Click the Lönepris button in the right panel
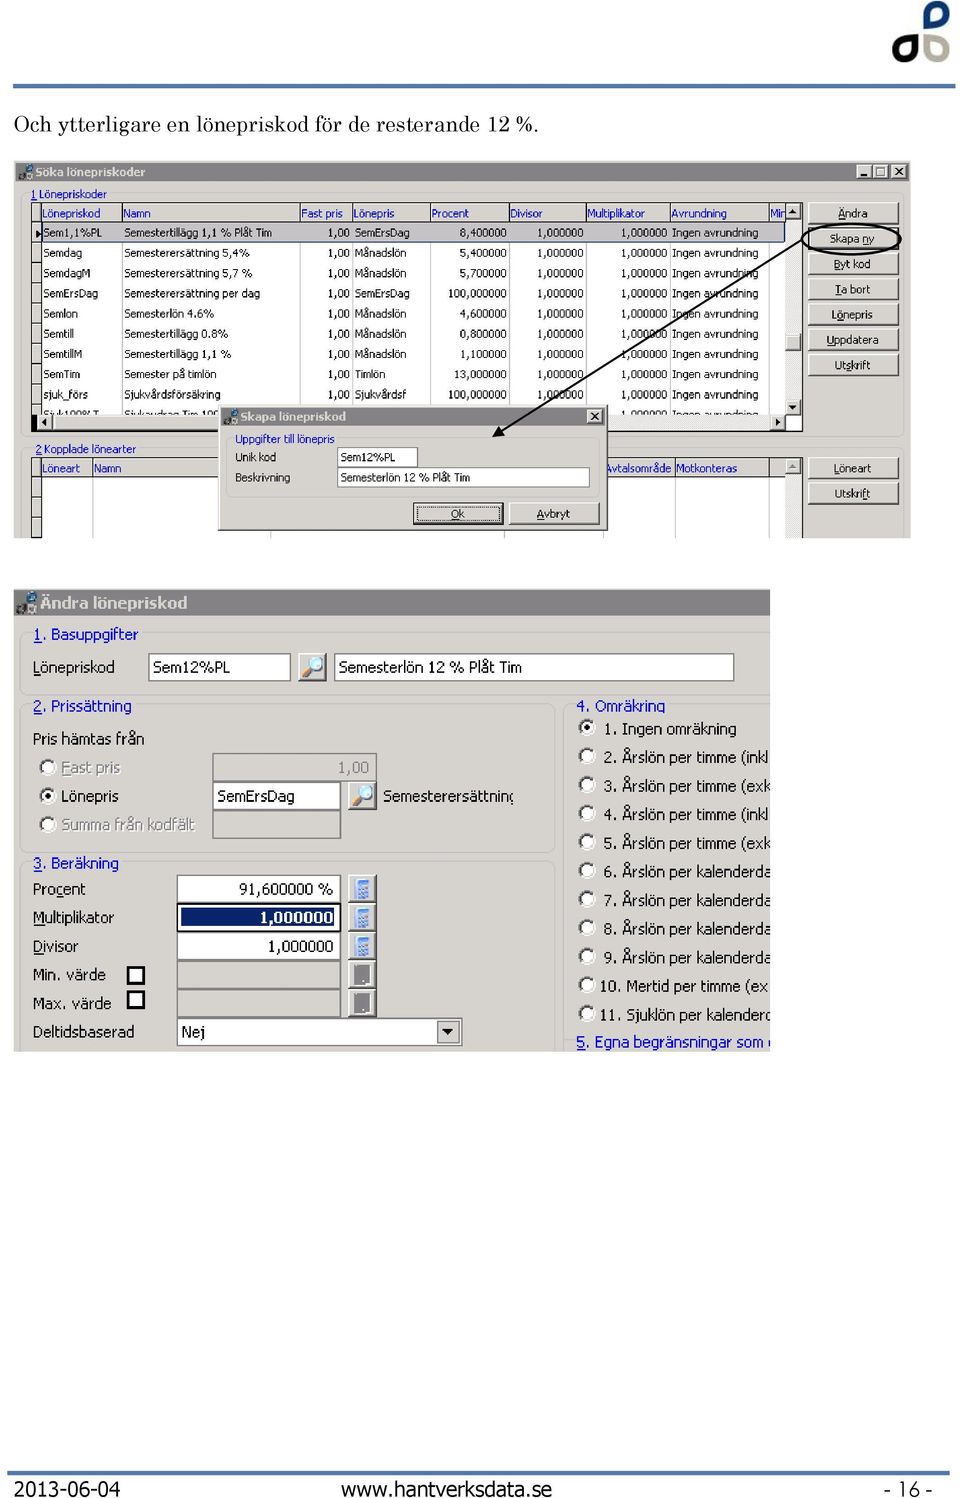The height and width of the screenshot is (1498, 960). (853, 314)
